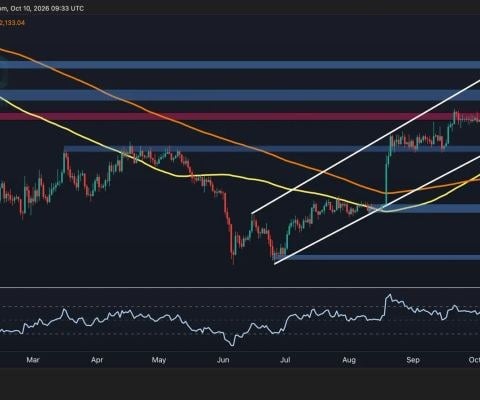Select the red horizontal resistance zone
Viewport: 480px width, 400px height.
[x=240, y=117]
